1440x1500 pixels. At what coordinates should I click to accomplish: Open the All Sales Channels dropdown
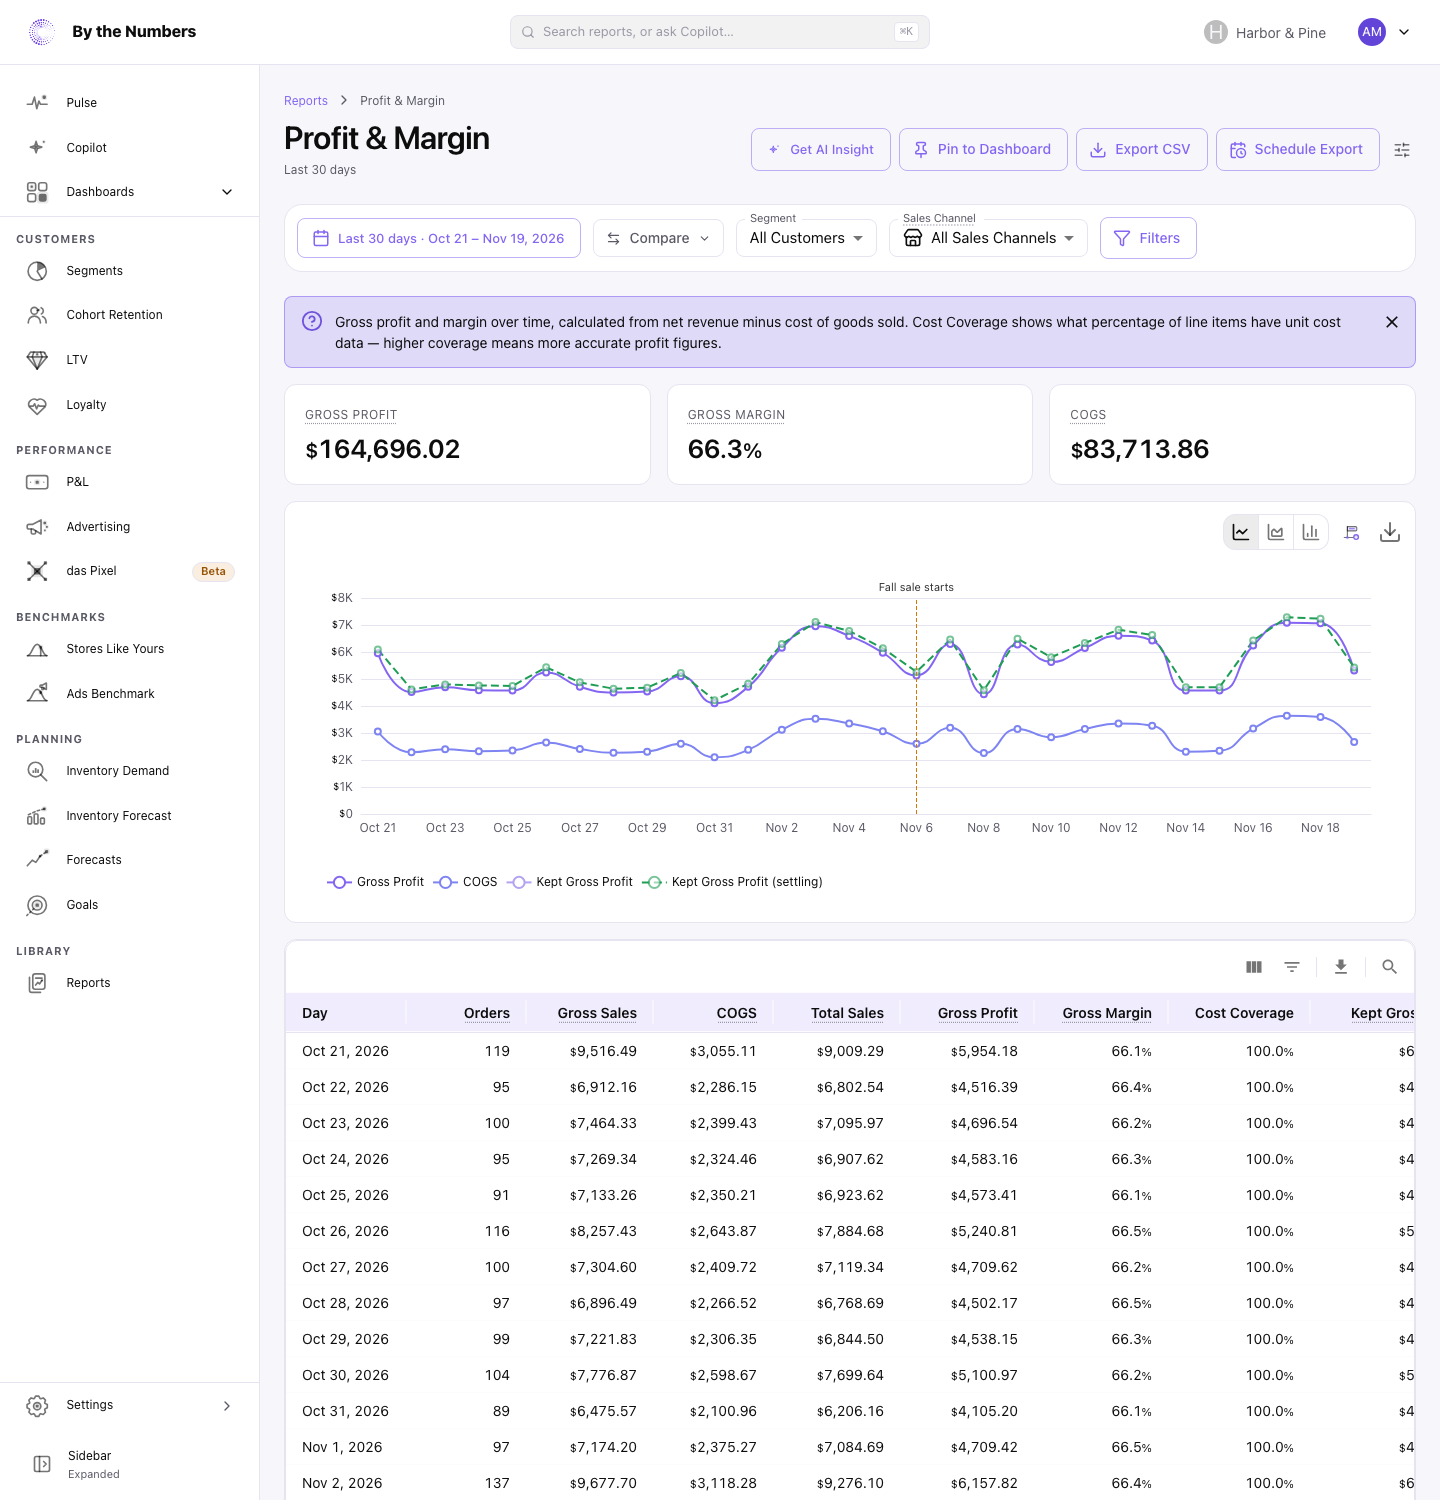click(x=988, y=238)
